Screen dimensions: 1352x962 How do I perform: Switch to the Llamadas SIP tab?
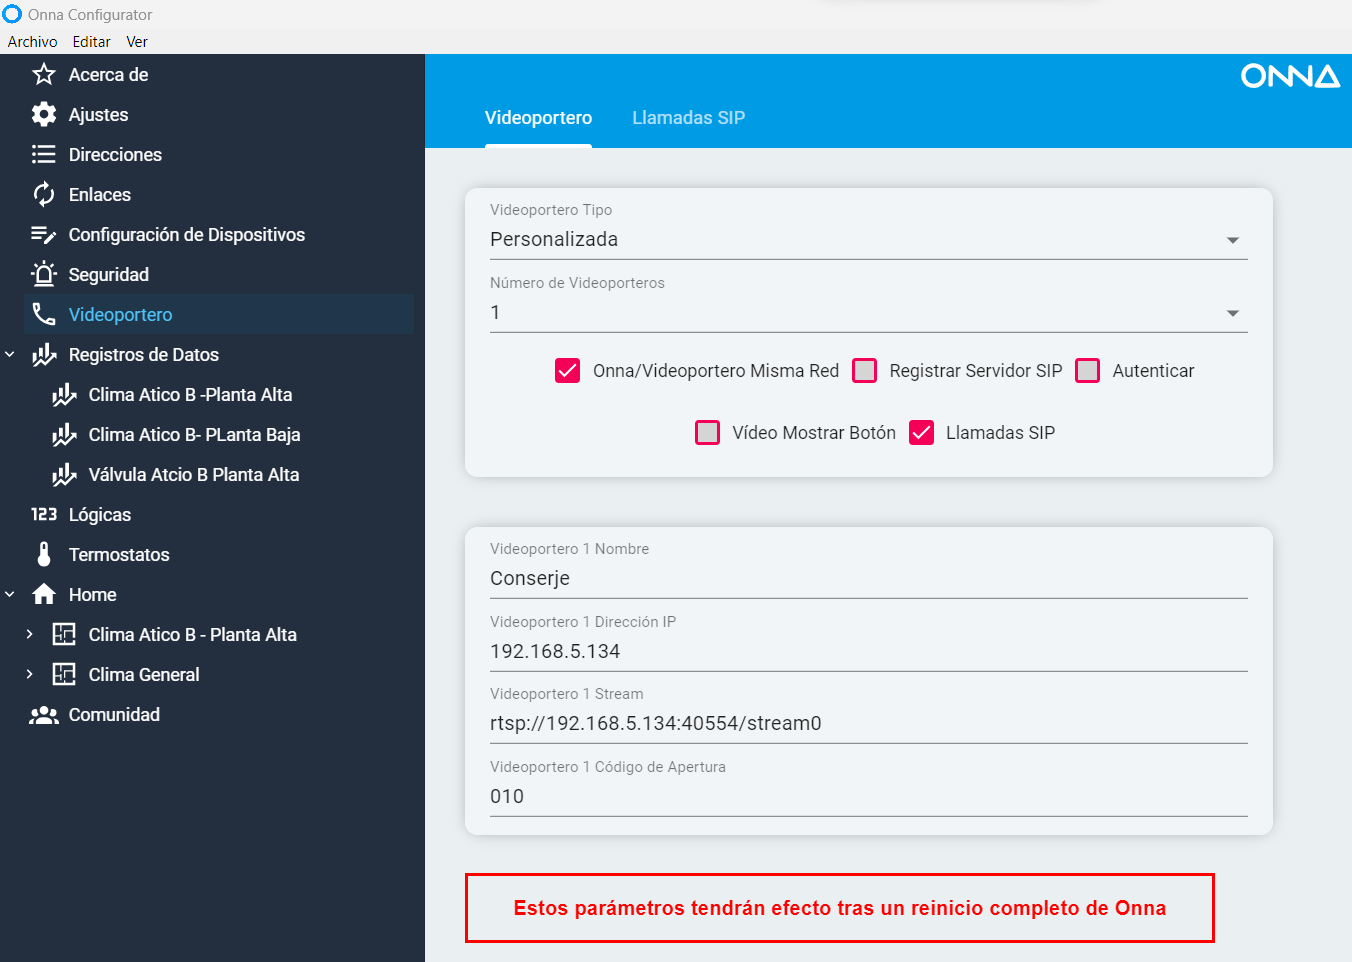pyautogui.click(x=688, y=118)
